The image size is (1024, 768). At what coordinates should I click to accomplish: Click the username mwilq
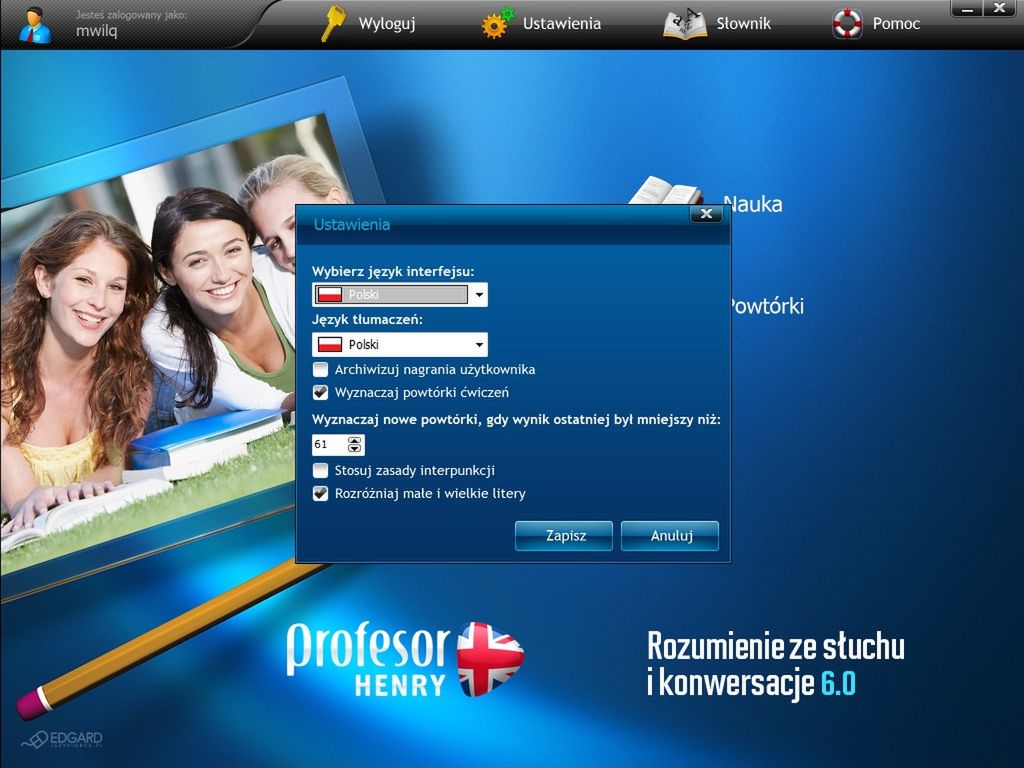point(97,31)
